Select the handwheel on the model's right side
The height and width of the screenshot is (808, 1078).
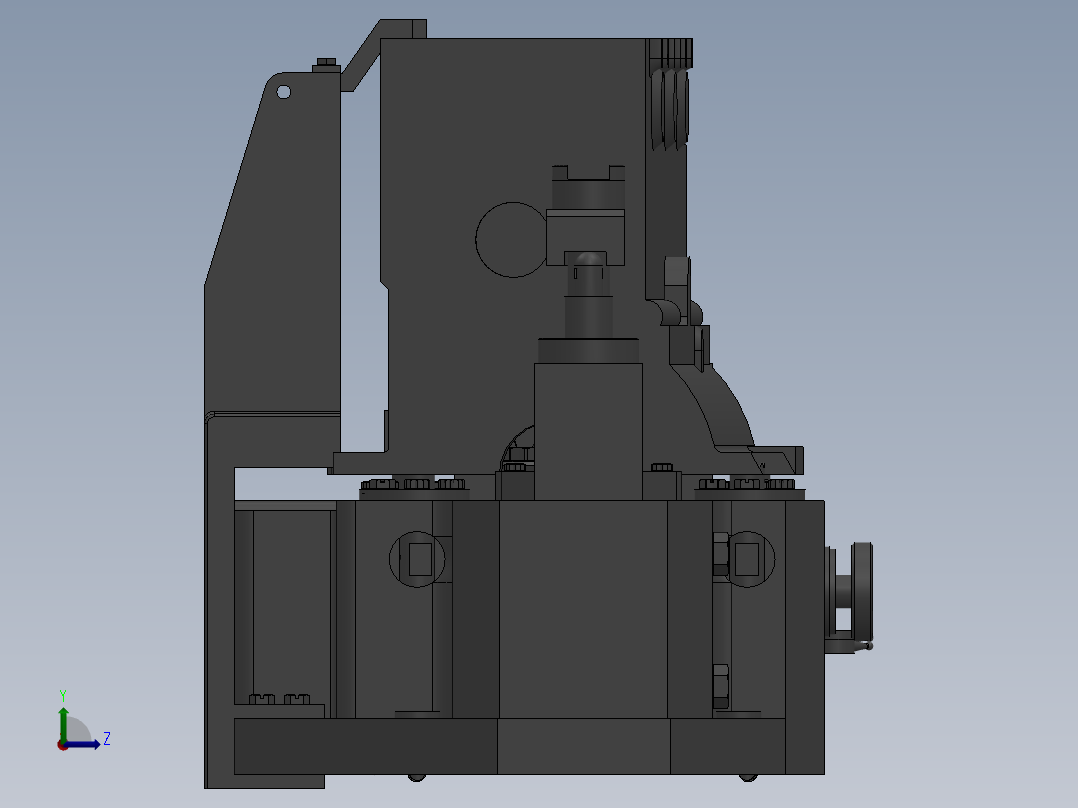point(861,592)
